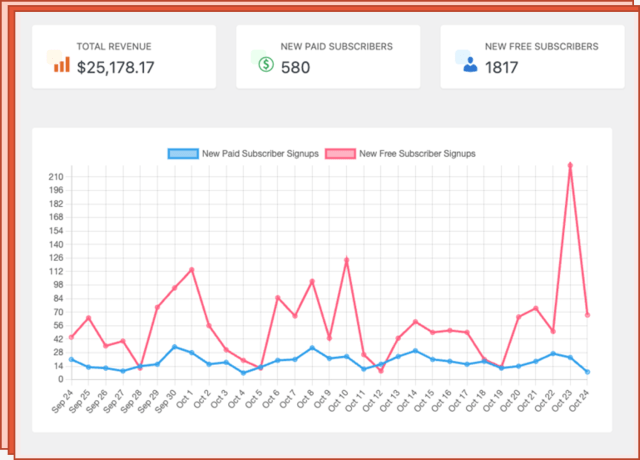Image resolution: width=640 pixels, height=460 pixels.
Task: Click the $25,178.17 revenue value
Action: coord(116,67)
